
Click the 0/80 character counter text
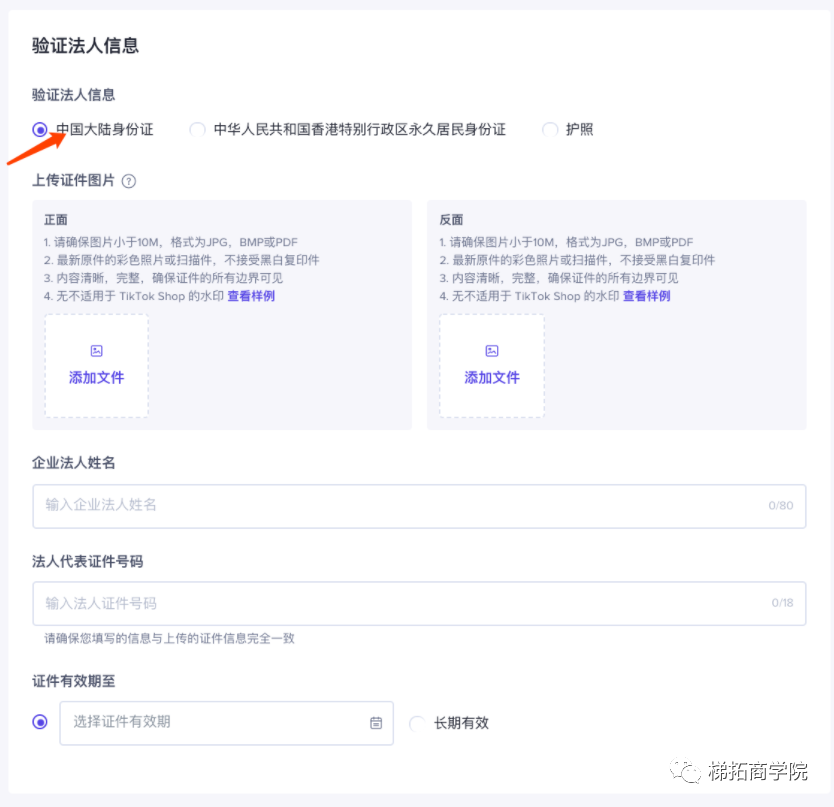pyautogui.click(x=780, y=505)
